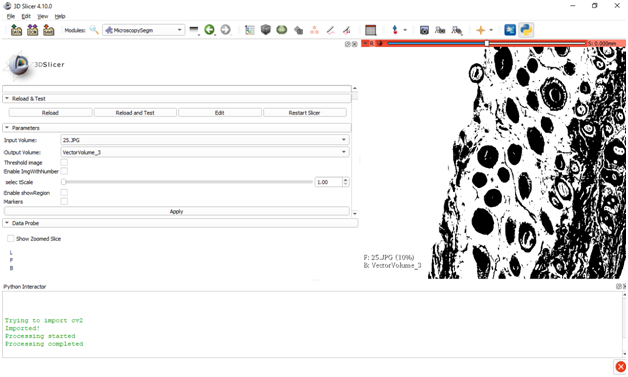This screenshot has height=377, width=628.
Task: Open the Output Volume VectorVolume_3 dropdown
Action: [x=205, y=152]
